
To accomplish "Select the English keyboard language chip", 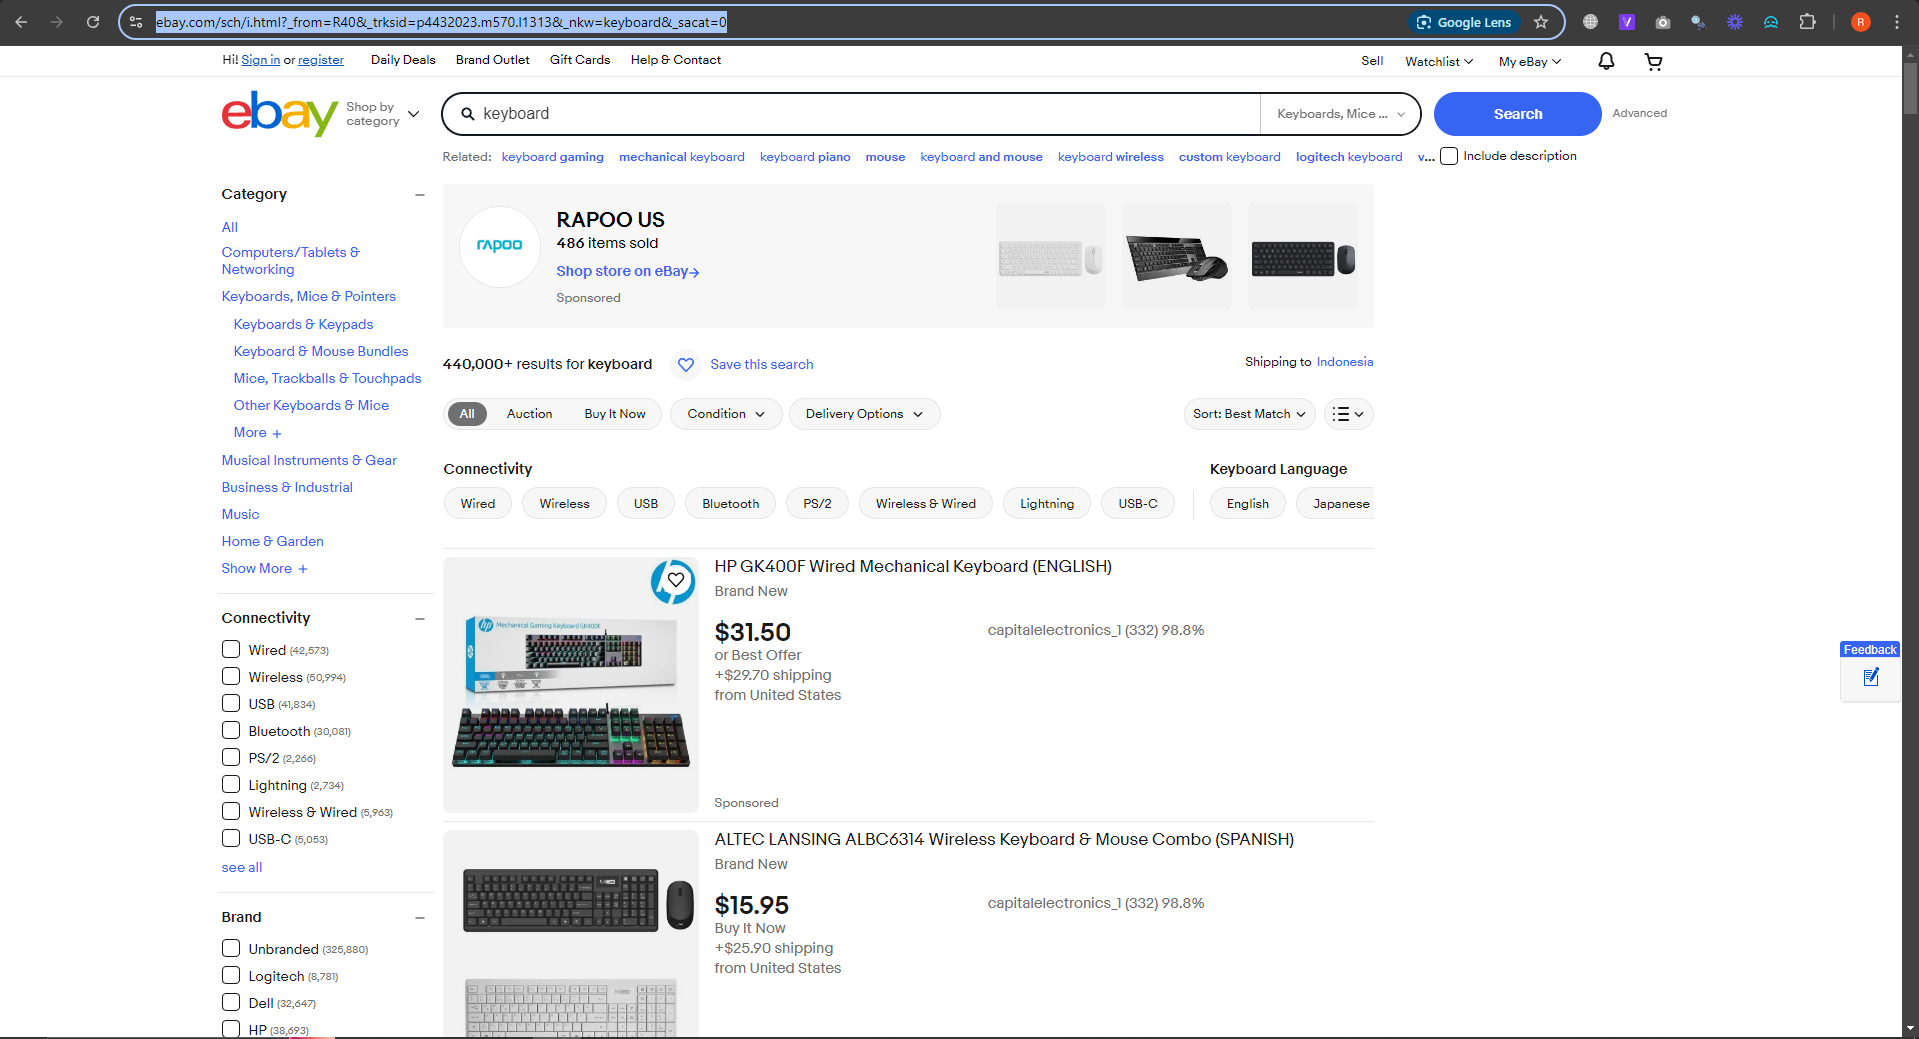I will (x=1247, y=504).
